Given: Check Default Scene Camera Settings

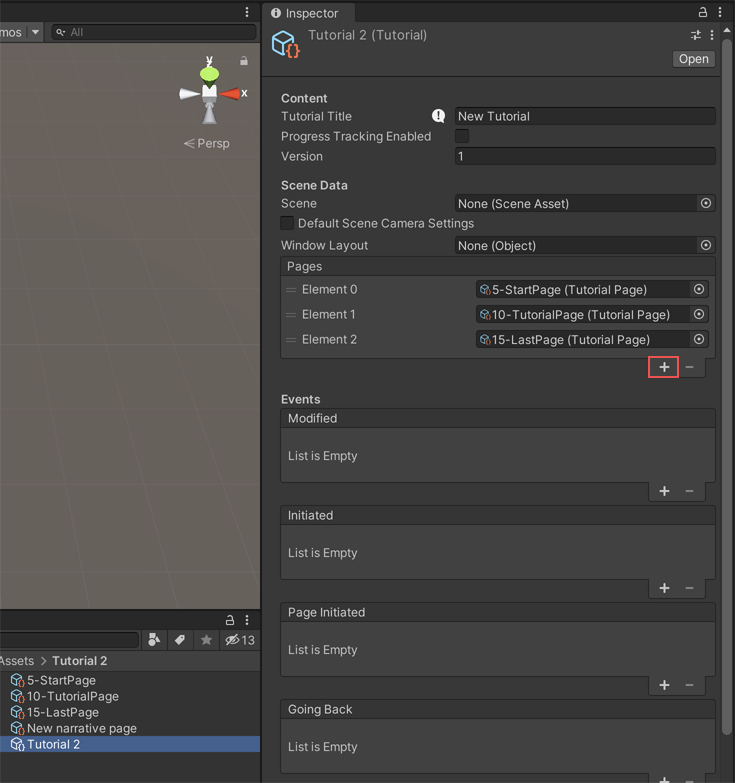Looking at the screenshot, I should coord(288,223).
